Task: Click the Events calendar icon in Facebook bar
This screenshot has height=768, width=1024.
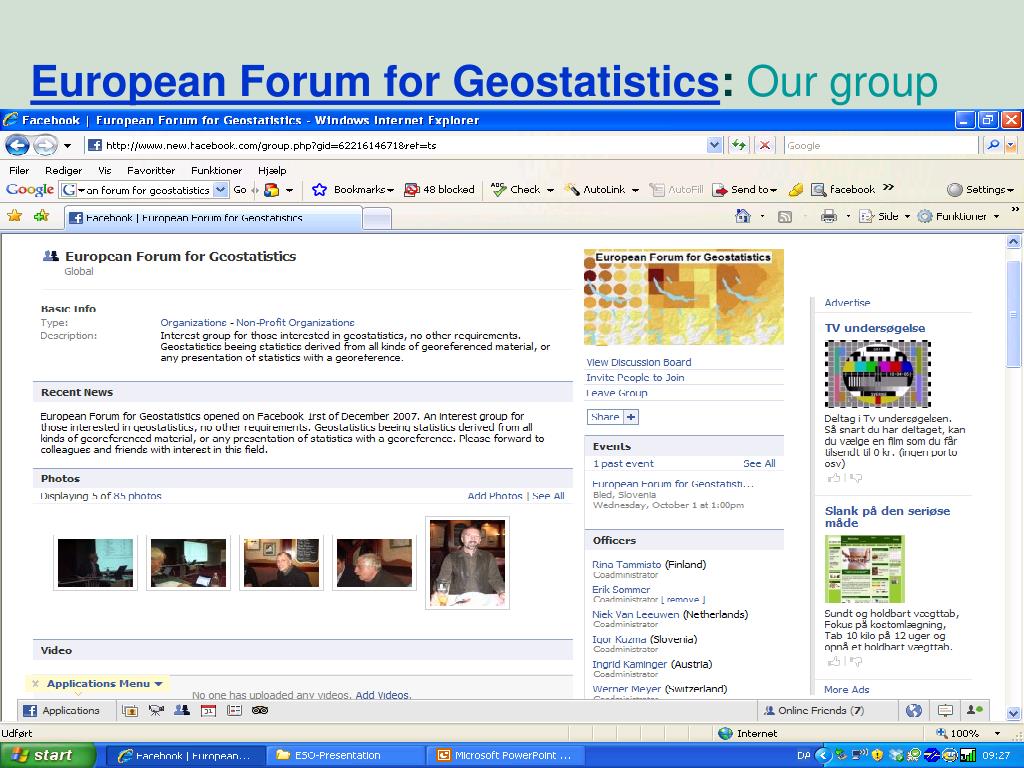Action: coord(208,711)
